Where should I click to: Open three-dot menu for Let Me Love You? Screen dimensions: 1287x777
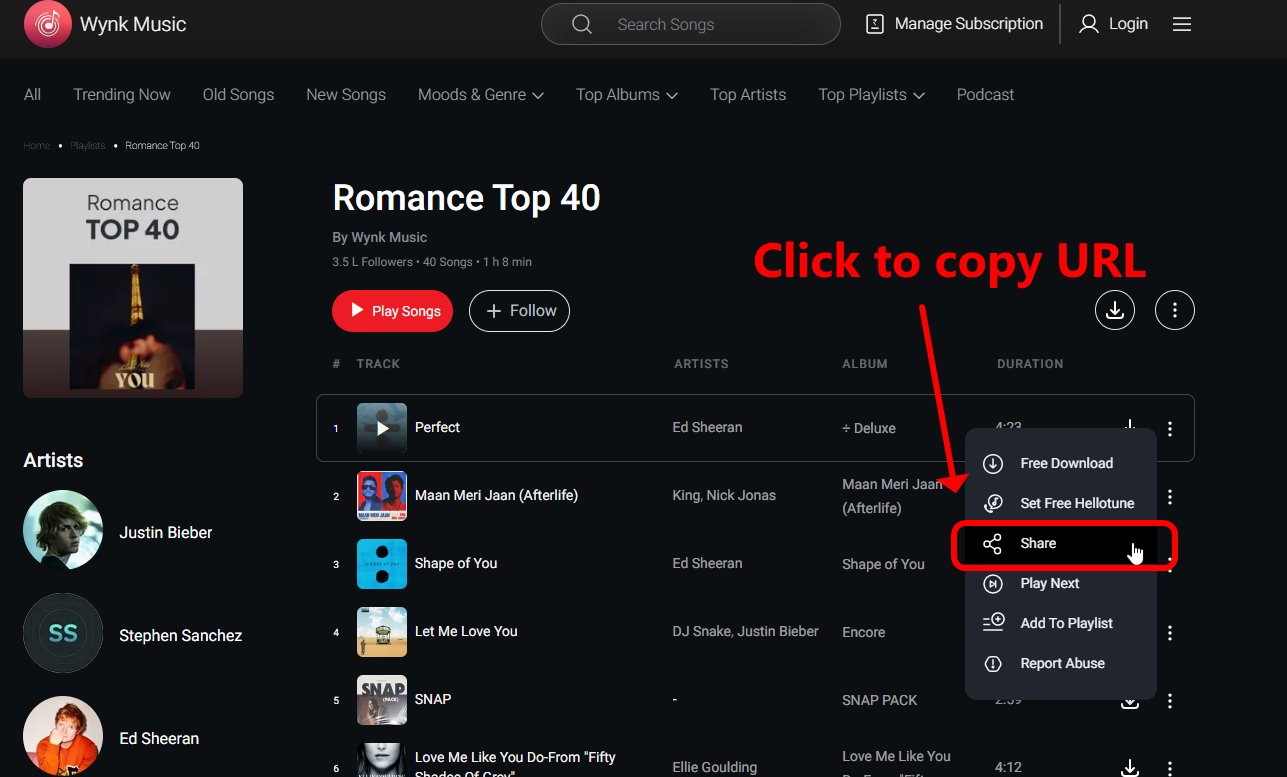1170,633
